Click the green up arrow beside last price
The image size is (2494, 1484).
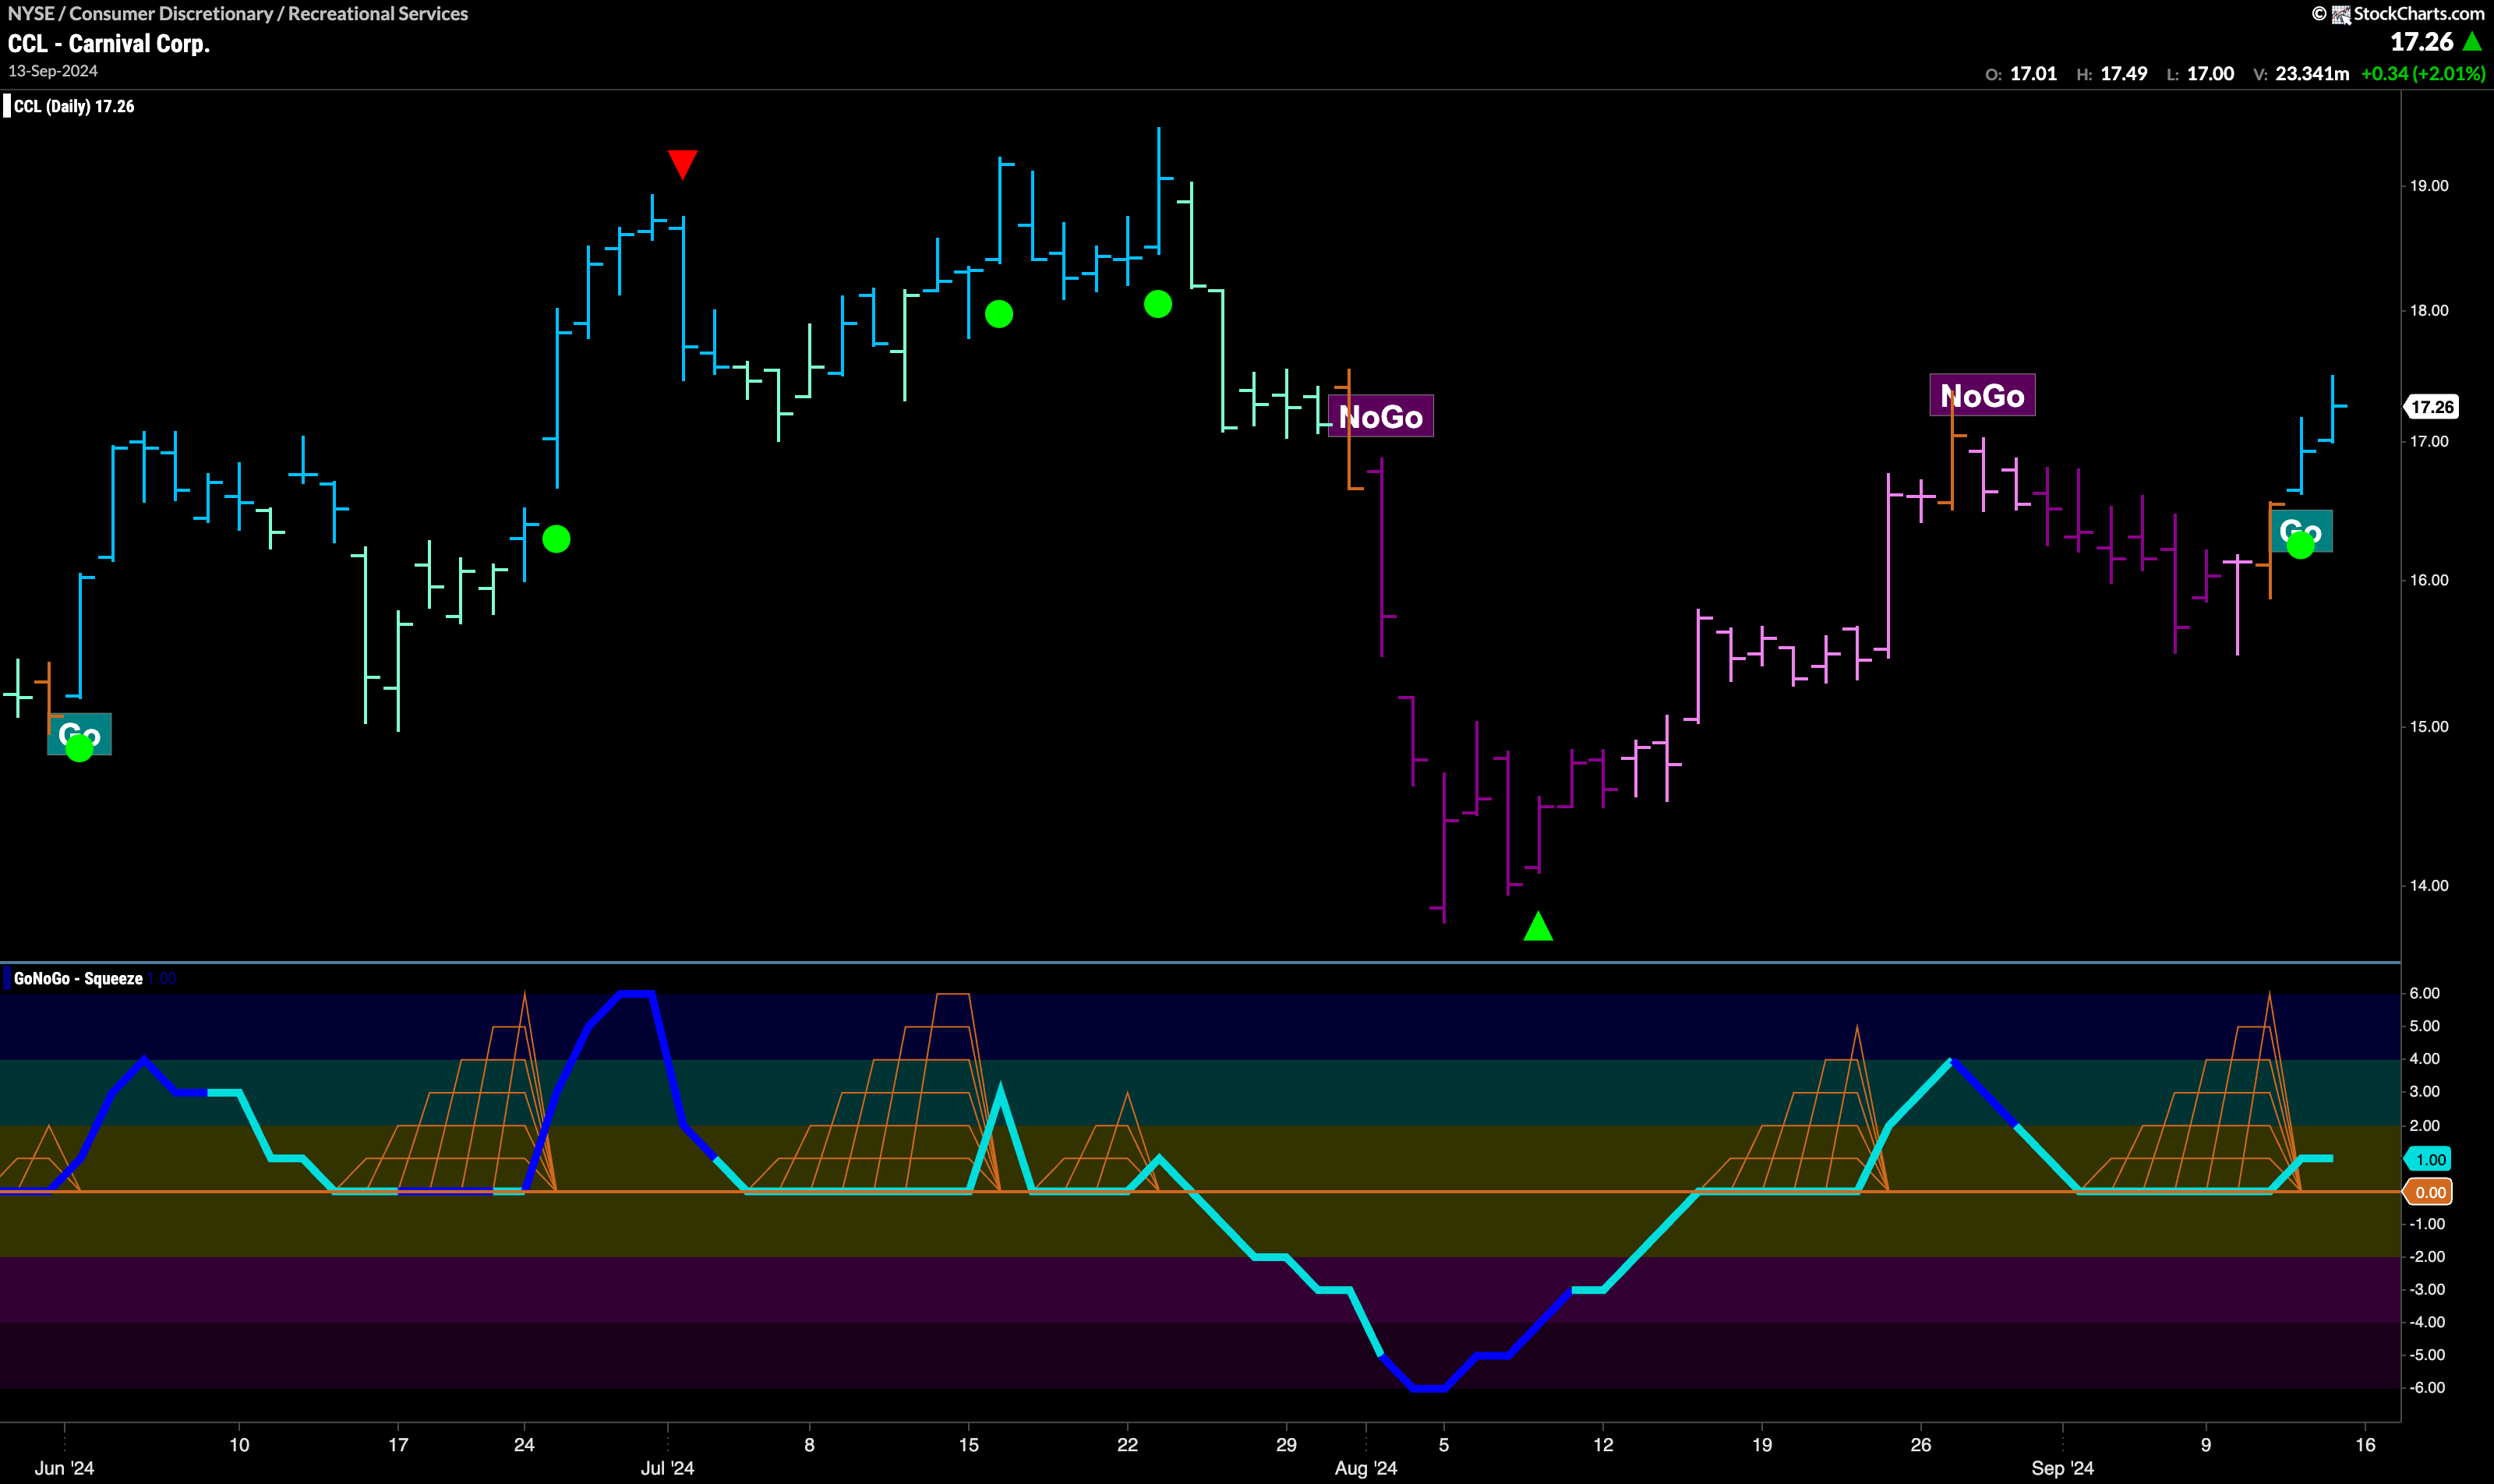(2471, 42)
